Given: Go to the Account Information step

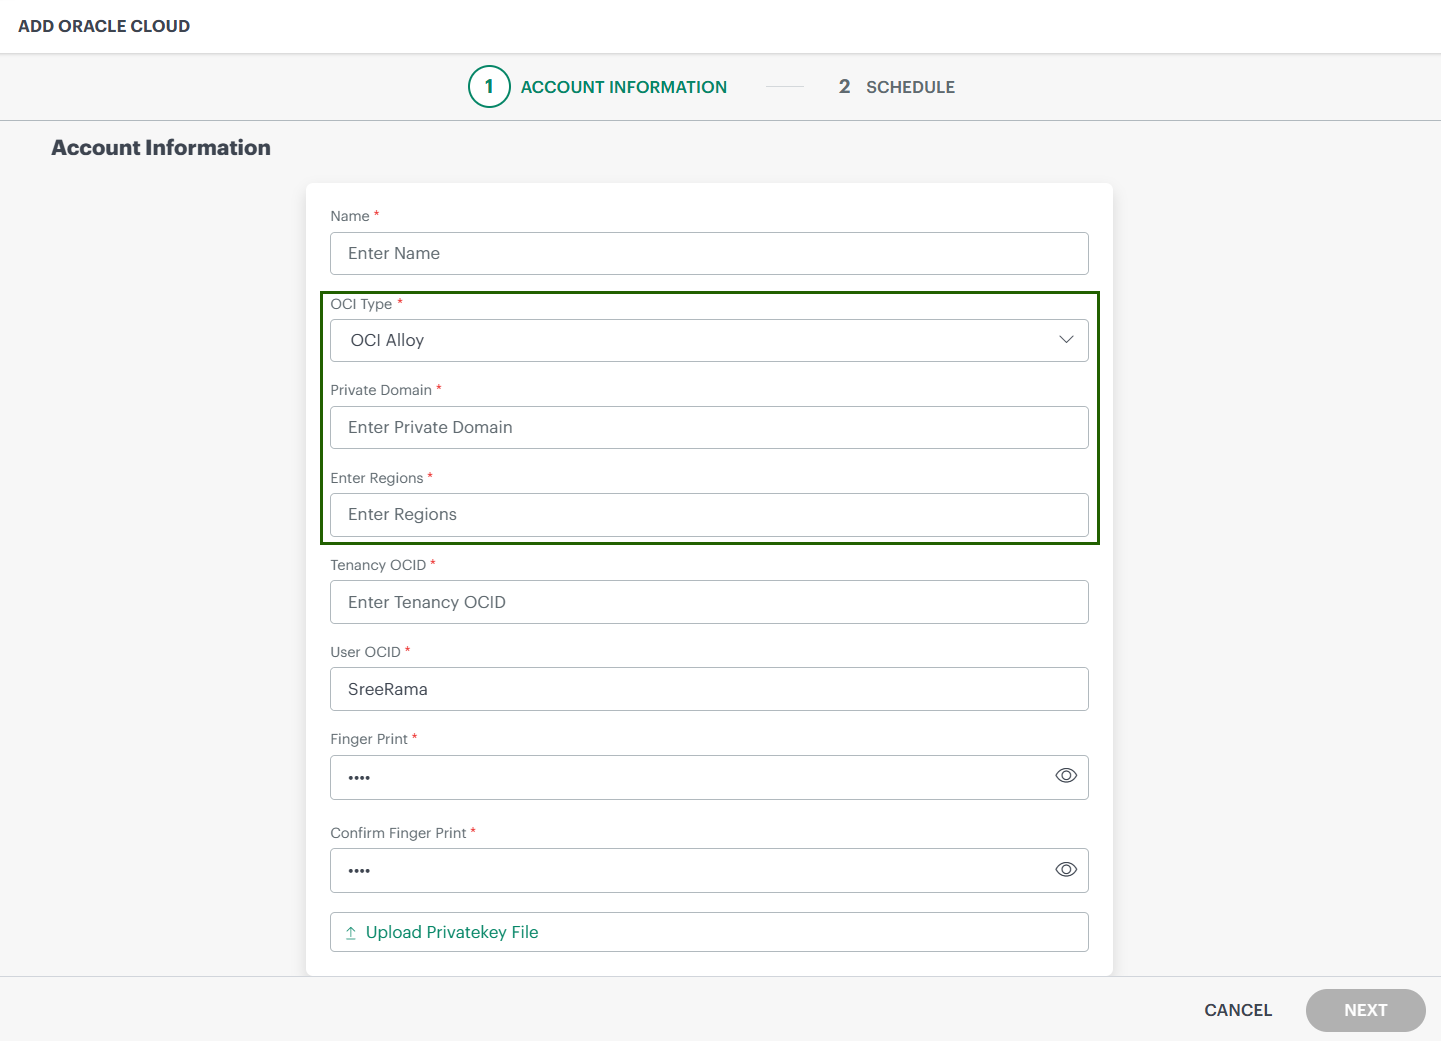Looking at the screenshot, I should pyautogui.click(x=623, y=87).
